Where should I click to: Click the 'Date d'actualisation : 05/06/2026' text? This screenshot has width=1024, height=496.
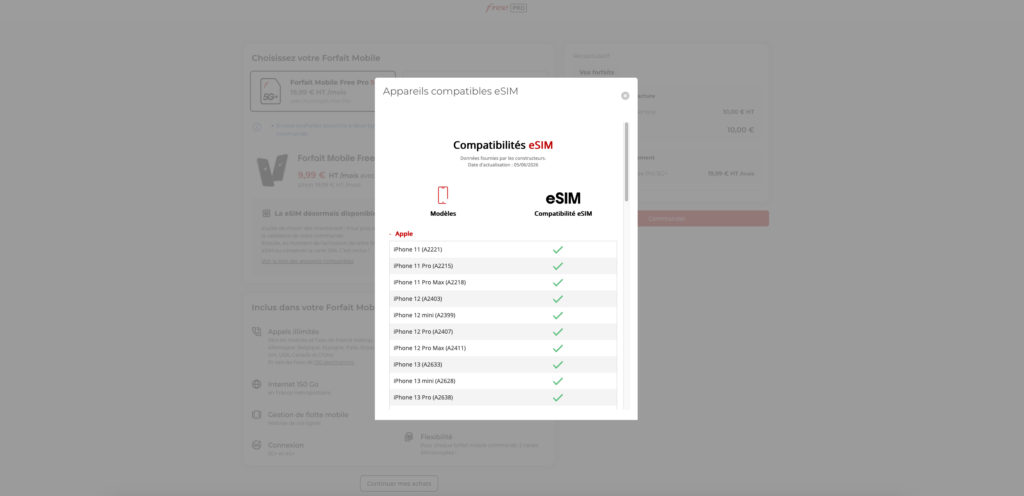point(503,164)
